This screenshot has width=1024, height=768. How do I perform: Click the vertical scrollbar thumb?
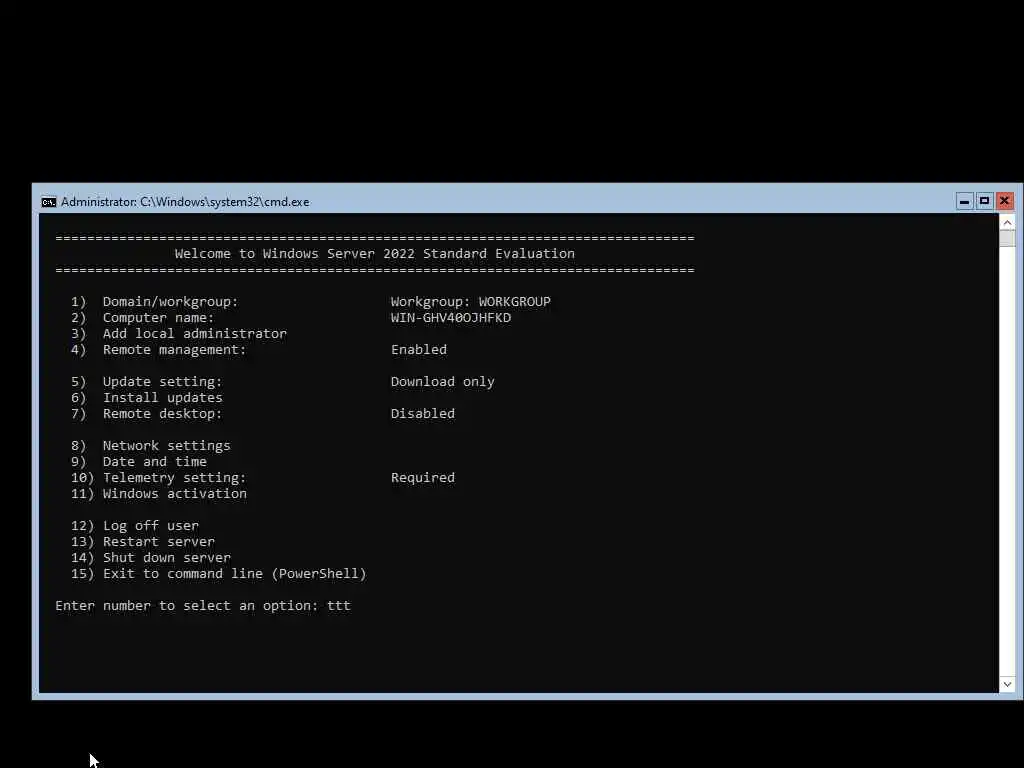[x=1007, y=238]
